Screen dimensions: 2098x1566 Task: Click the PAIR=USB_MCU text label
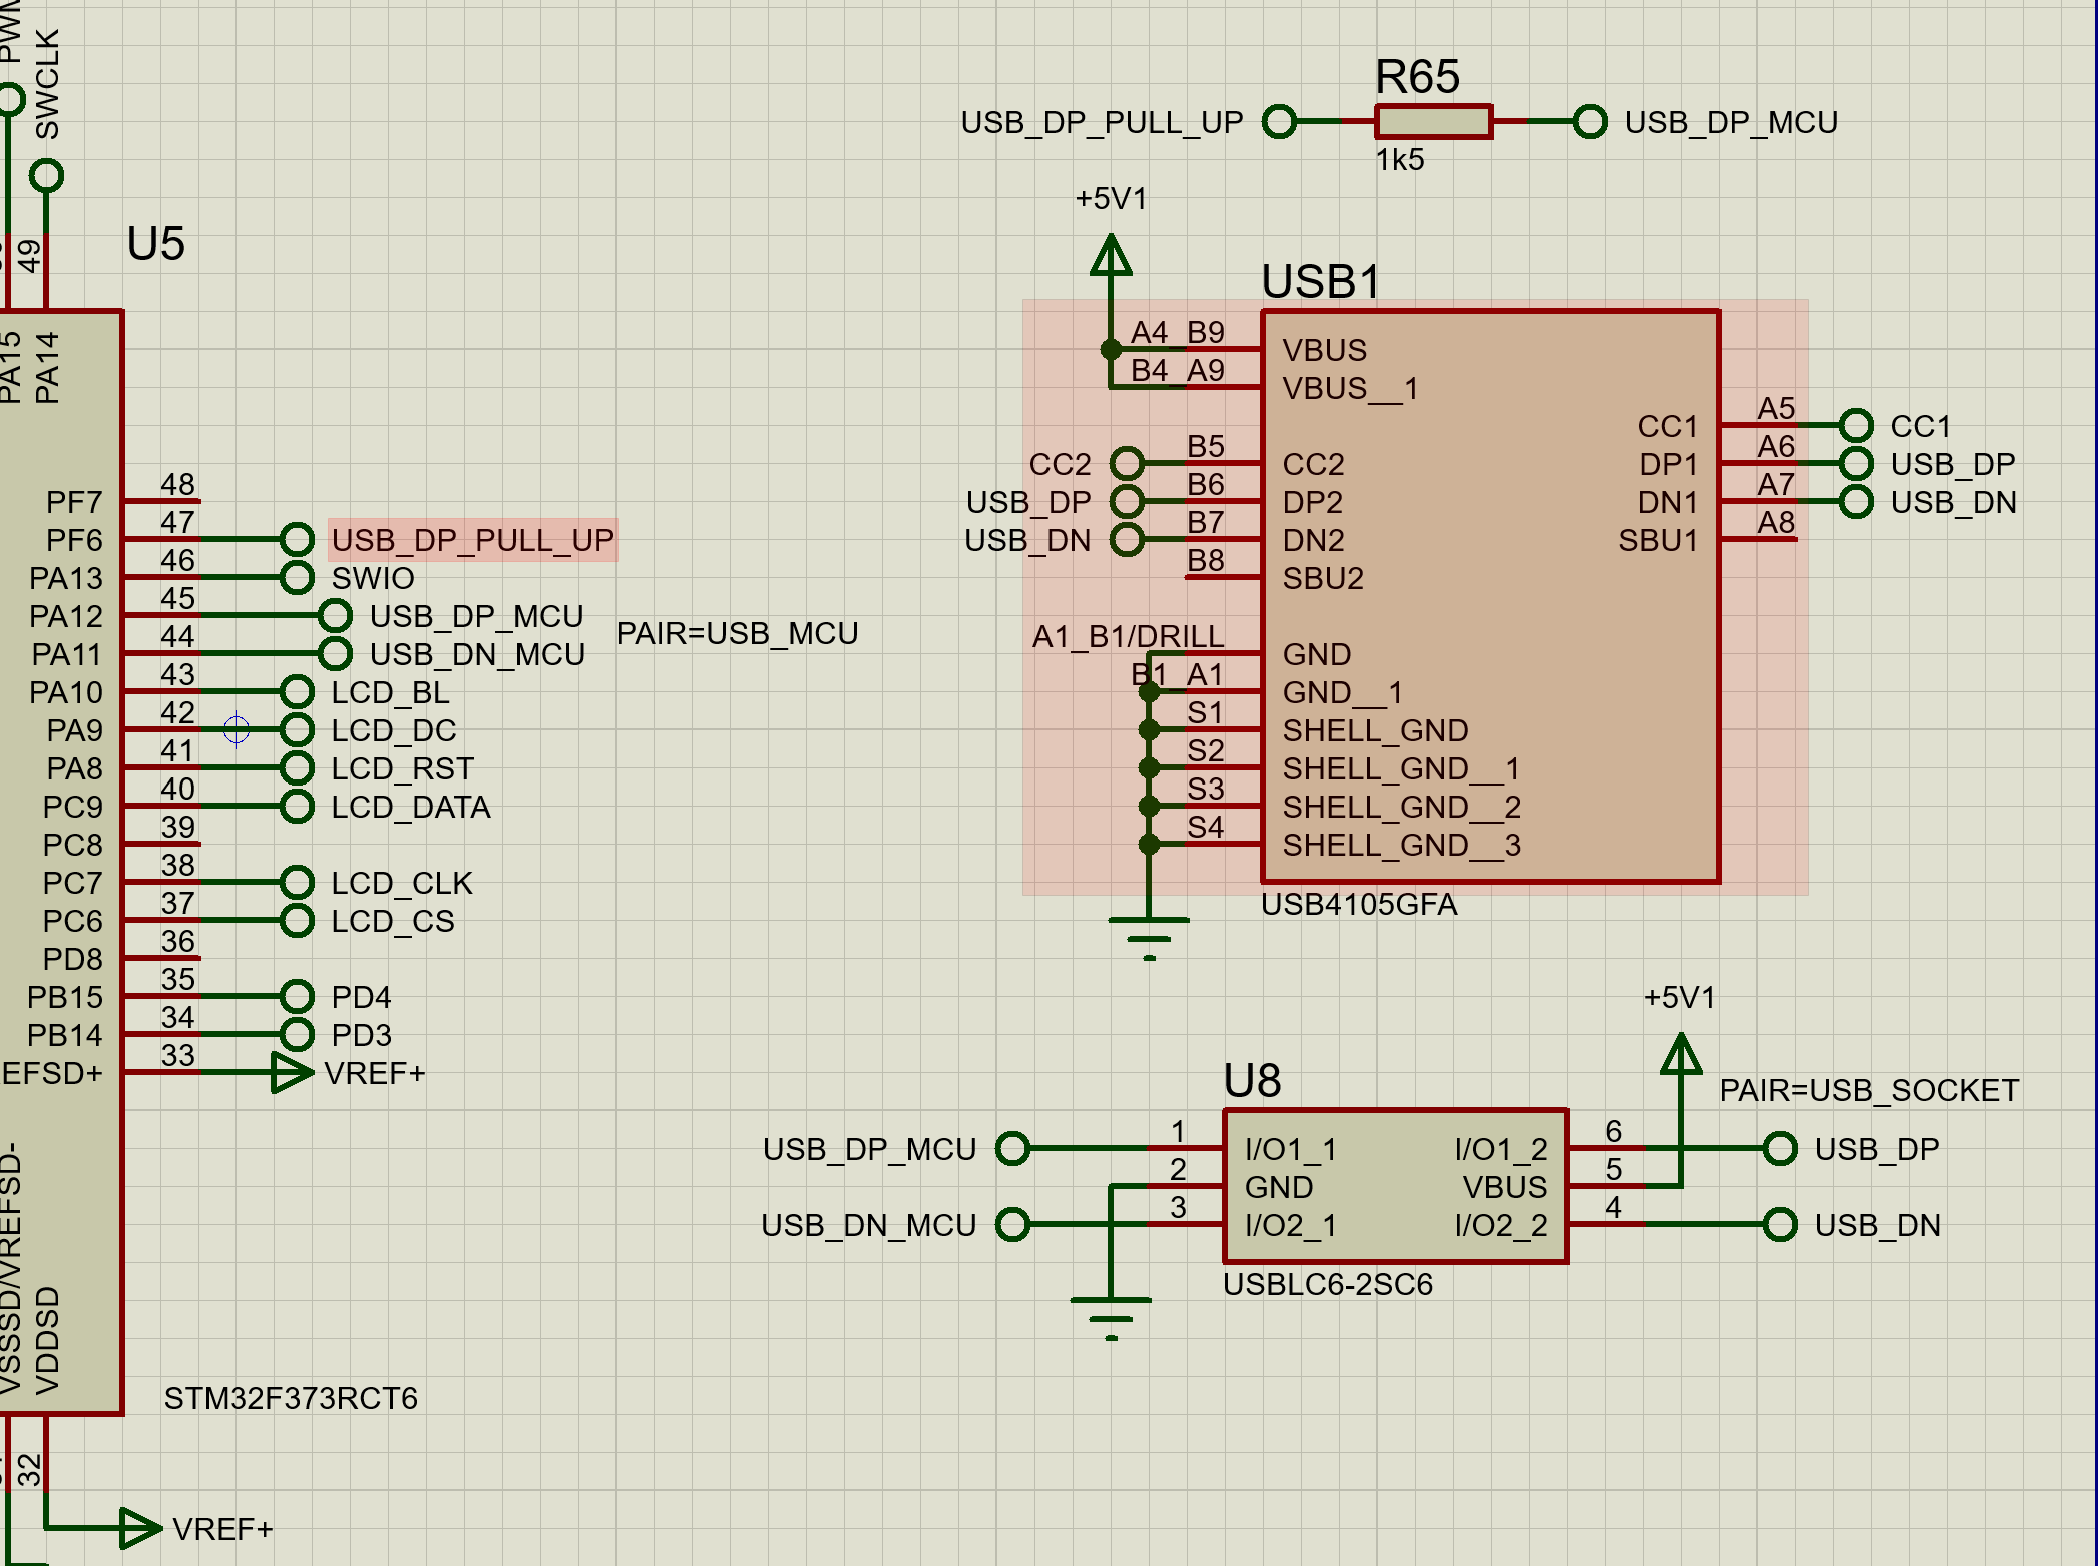tap(737, 633)
